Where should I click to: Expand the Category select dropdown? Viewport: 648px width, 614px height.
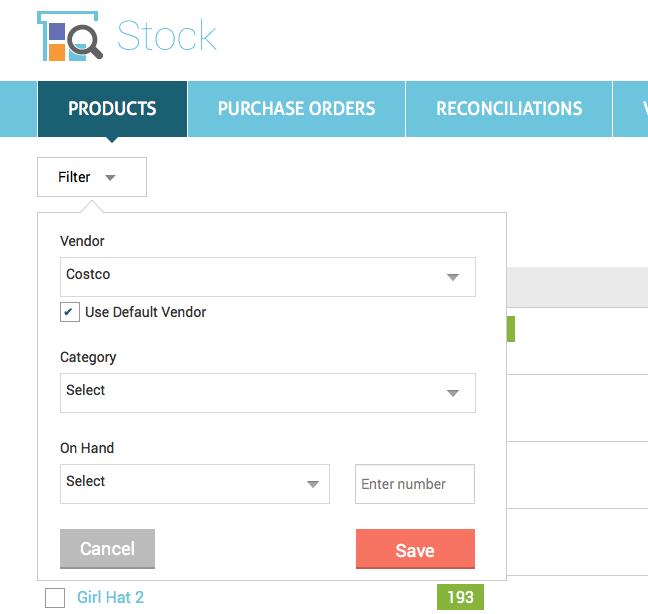268,393
